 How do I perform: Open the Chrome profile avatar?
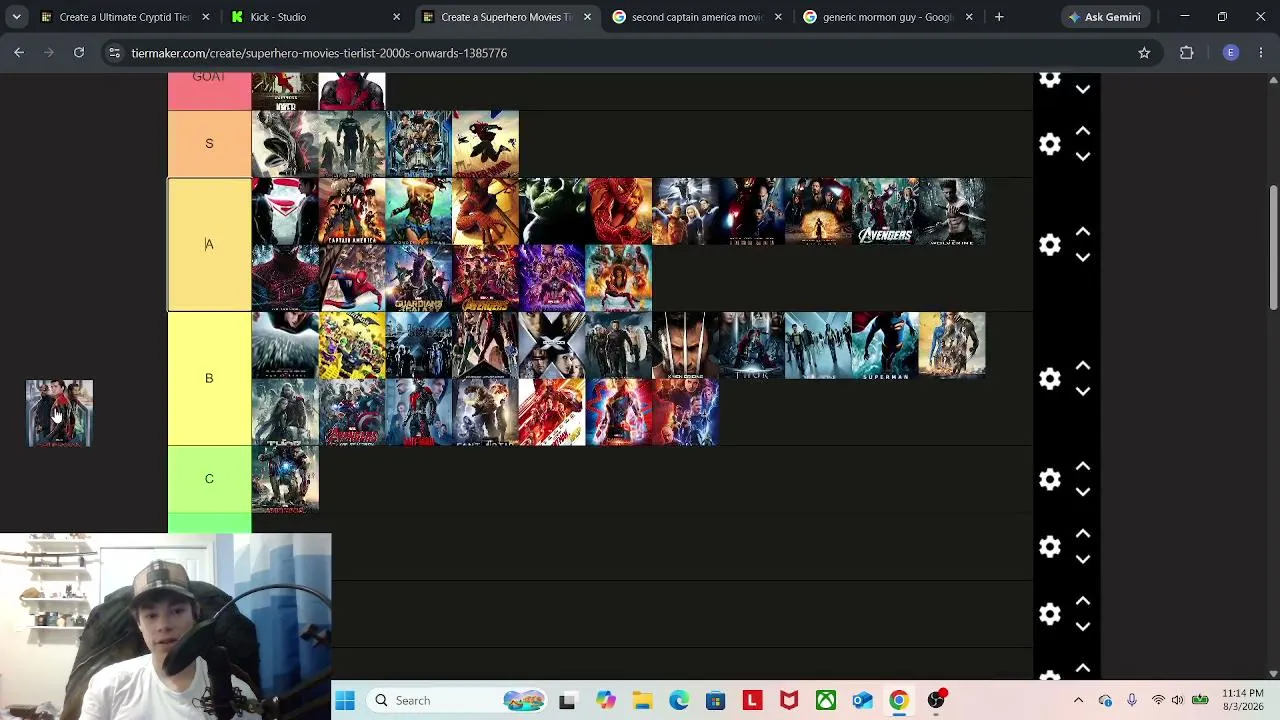pos(1231,53)
